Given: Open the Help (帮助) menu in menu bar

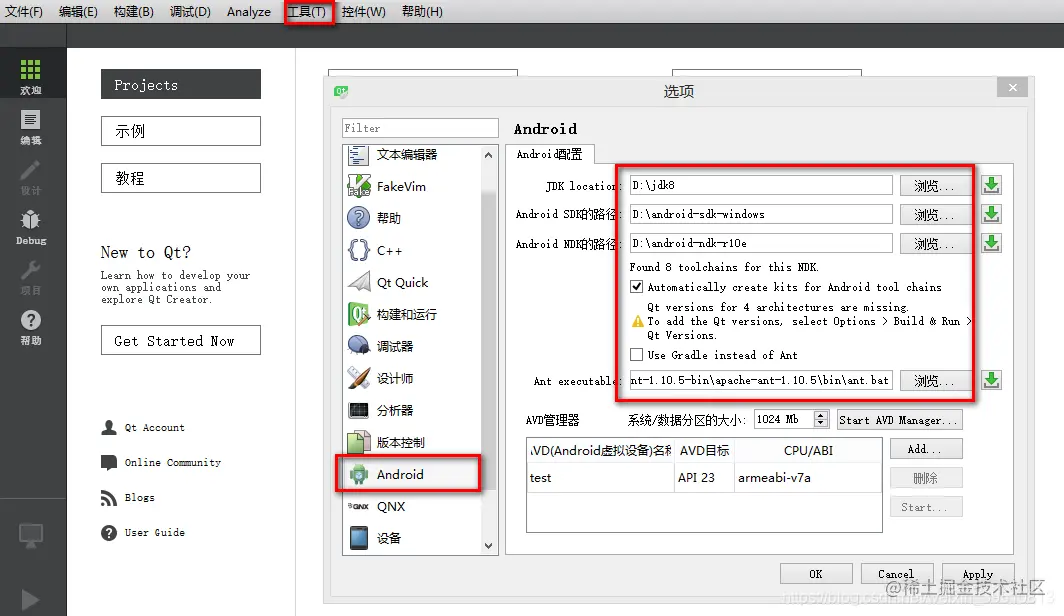Looking at the screenshot, I should click(422, 12).
